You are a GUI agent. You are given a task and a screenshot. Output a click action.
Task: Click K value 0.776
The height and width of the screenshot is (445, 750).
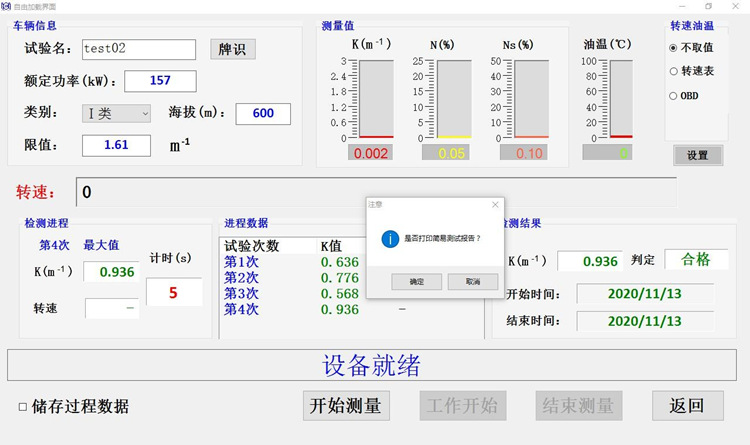[340, 278]
